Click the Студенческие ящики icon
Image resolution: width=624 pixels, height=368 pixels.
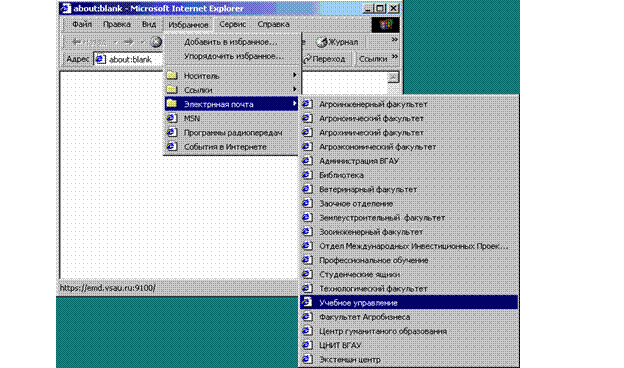(x=307, y=274)
